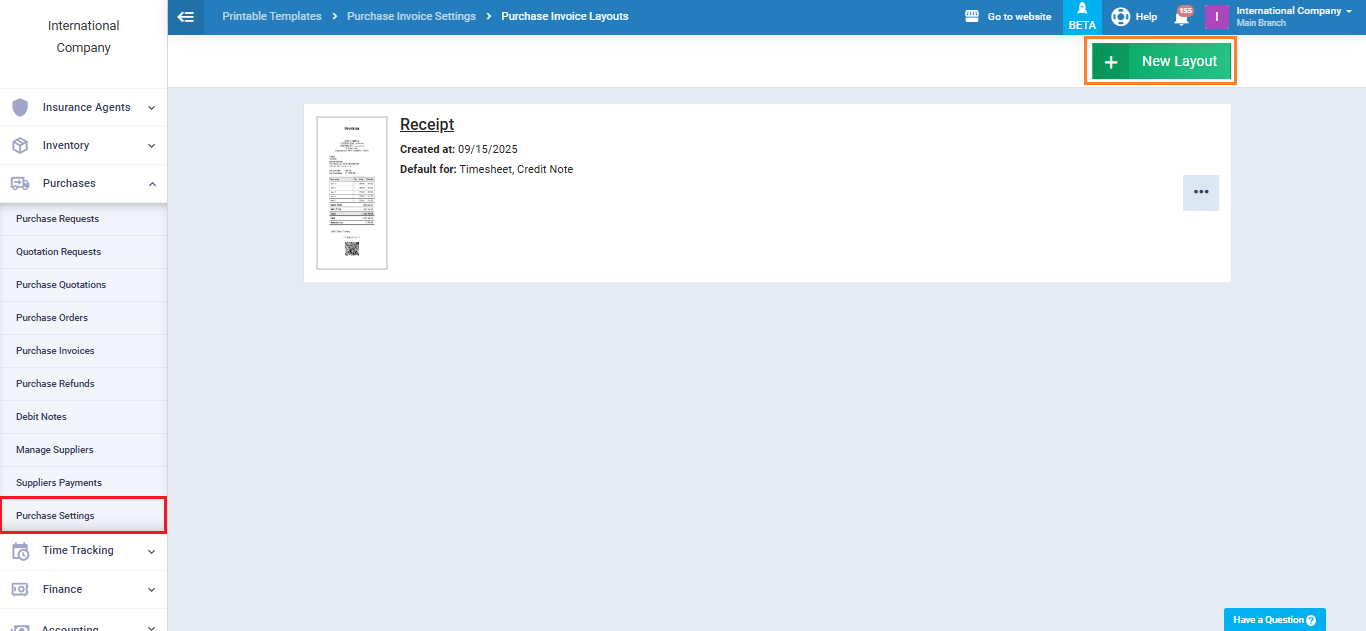The width and height of the screenshot is (1366, 631).
Task: Open the Receipt layout title link
Action: point(427,124)
